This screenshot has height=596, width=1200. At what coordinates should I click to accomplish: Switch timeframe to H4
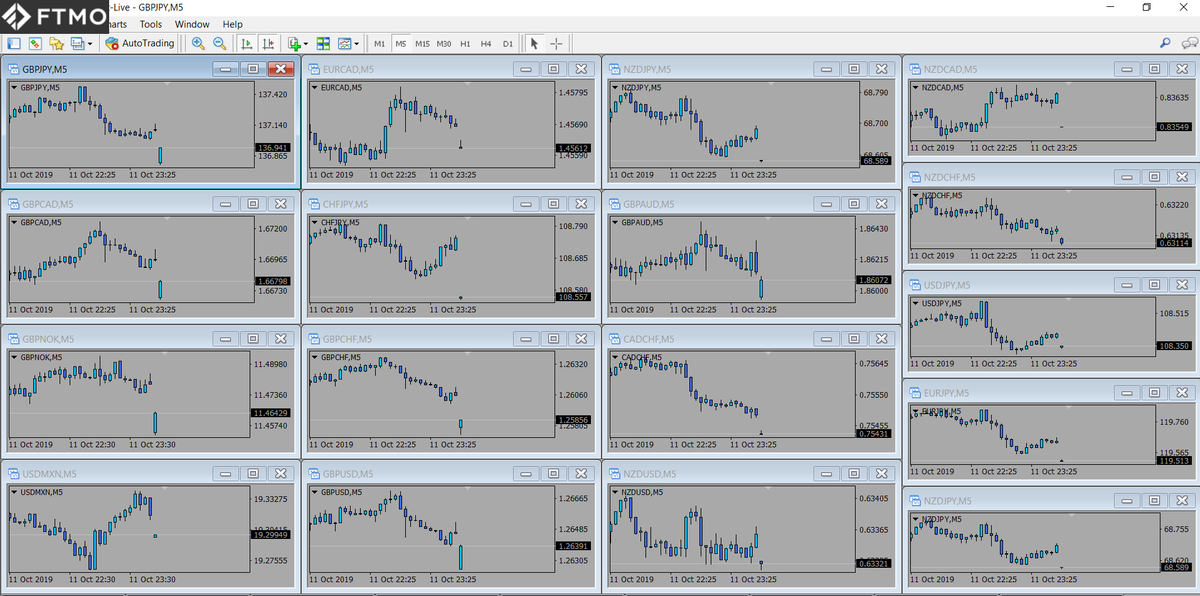pyautogui.click(x=486, y=43)
